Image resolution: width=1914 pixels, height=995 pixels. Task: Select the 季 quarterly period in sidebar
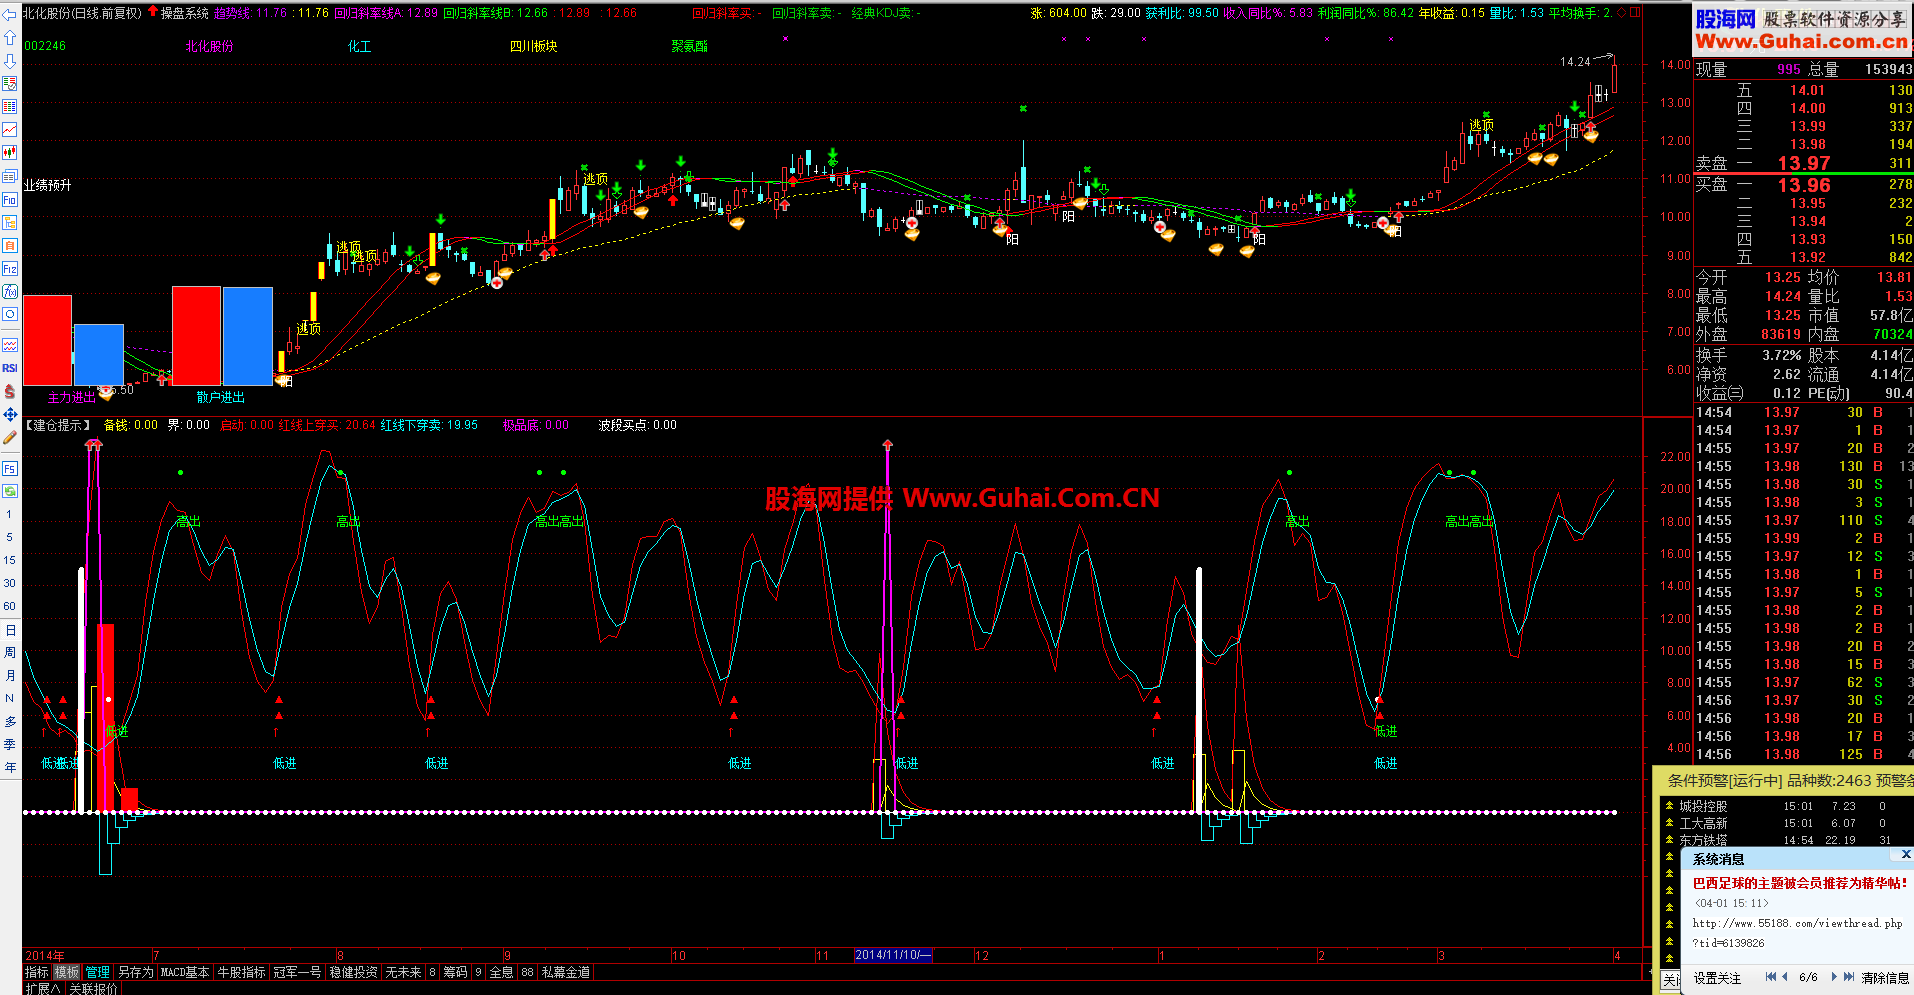point(10,745)
